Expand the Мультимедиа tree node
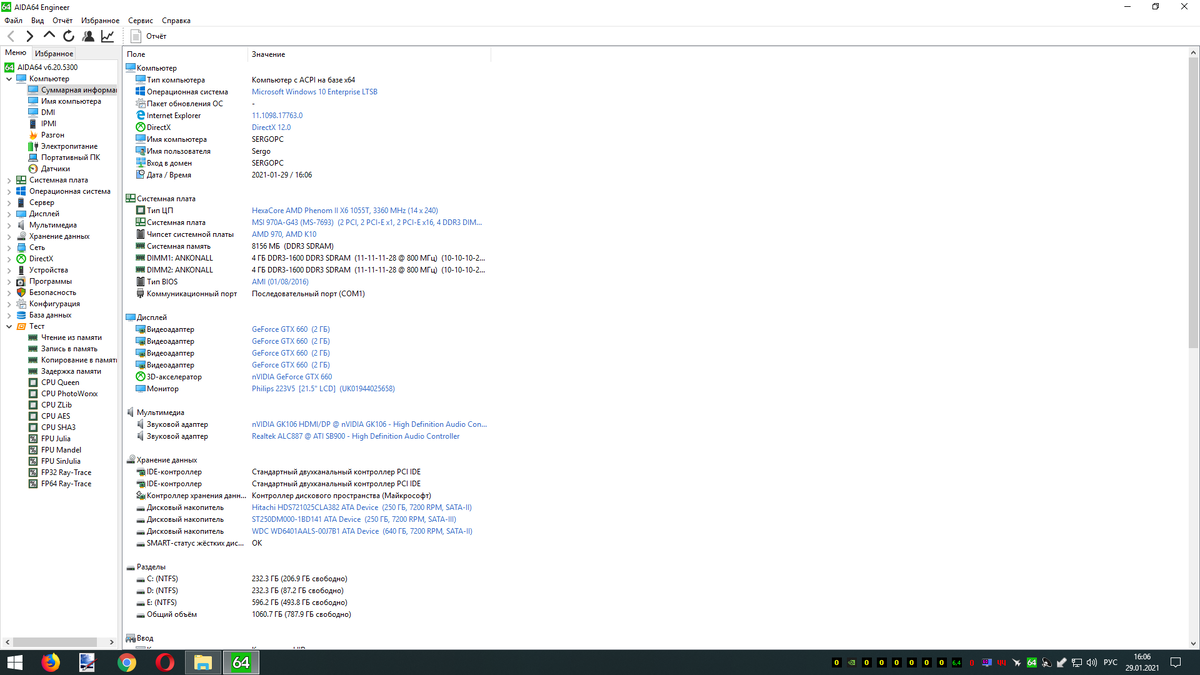The image size is (1200, 675). [x=9, y=225]
